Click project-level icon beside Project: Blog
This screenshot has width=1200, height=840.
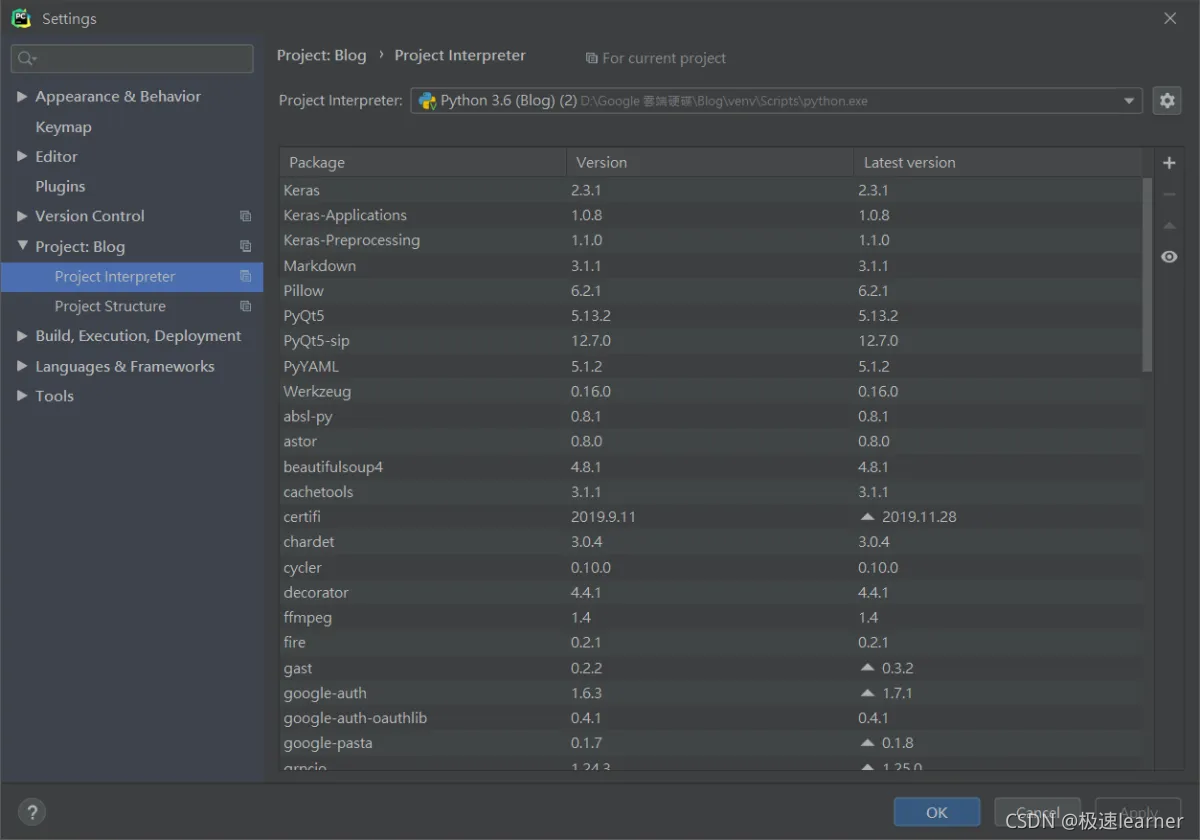tap(245, 246)
